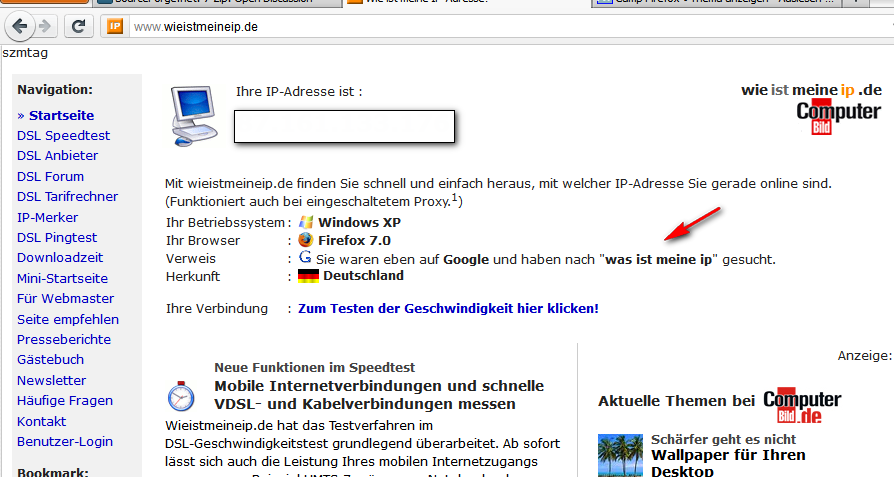The width and height of the screenshot is (894, 477).
Task: Open the Startseite navigation link
Action: tap(61, 115)
